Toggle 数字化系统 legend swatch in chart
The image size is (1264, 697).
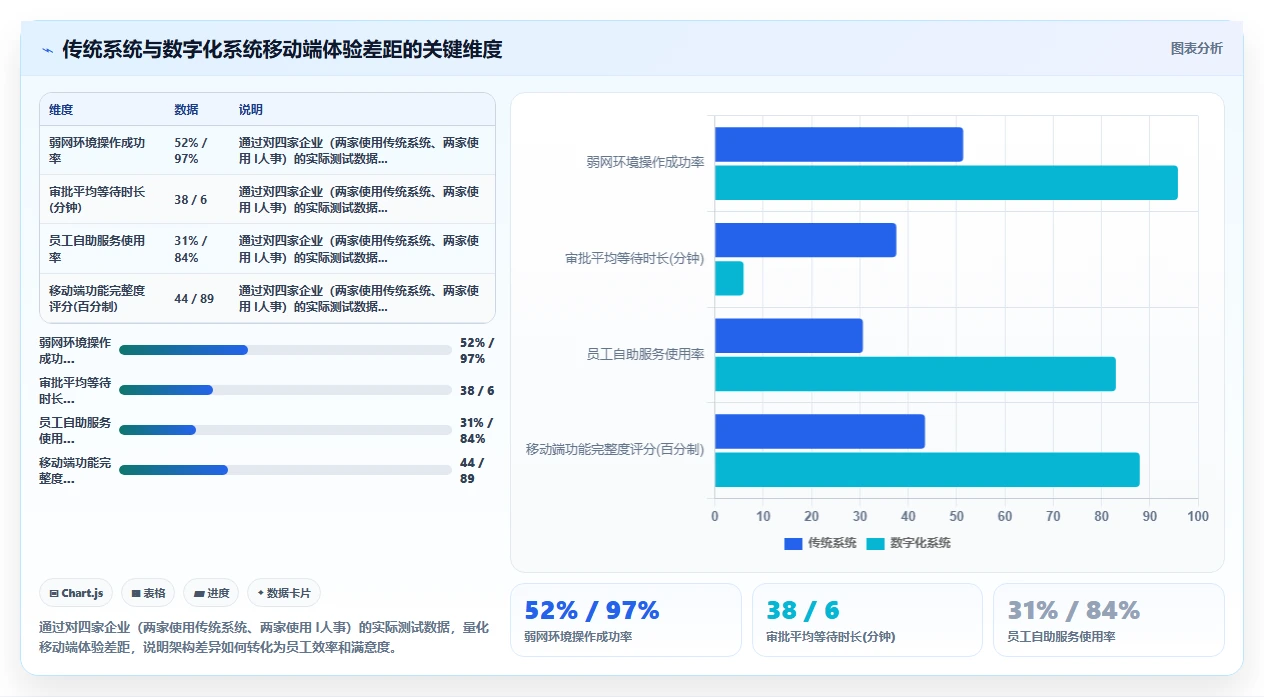[x=875, y=543]
